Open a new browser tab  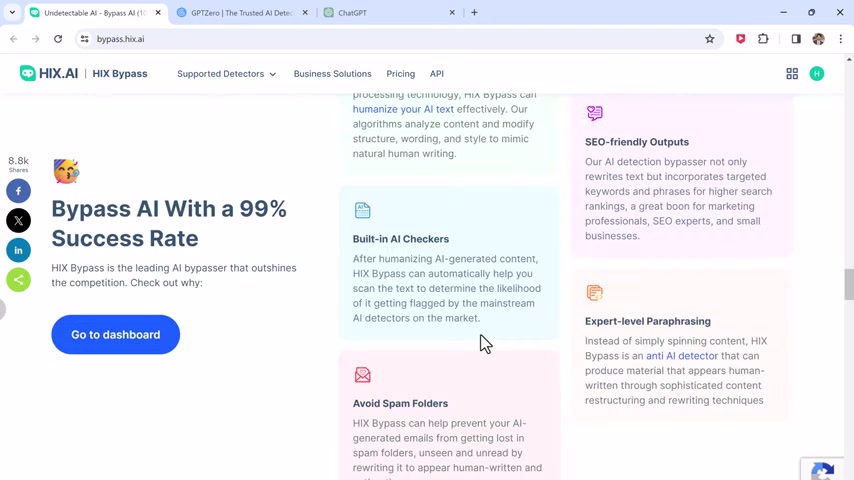[474, 13]
